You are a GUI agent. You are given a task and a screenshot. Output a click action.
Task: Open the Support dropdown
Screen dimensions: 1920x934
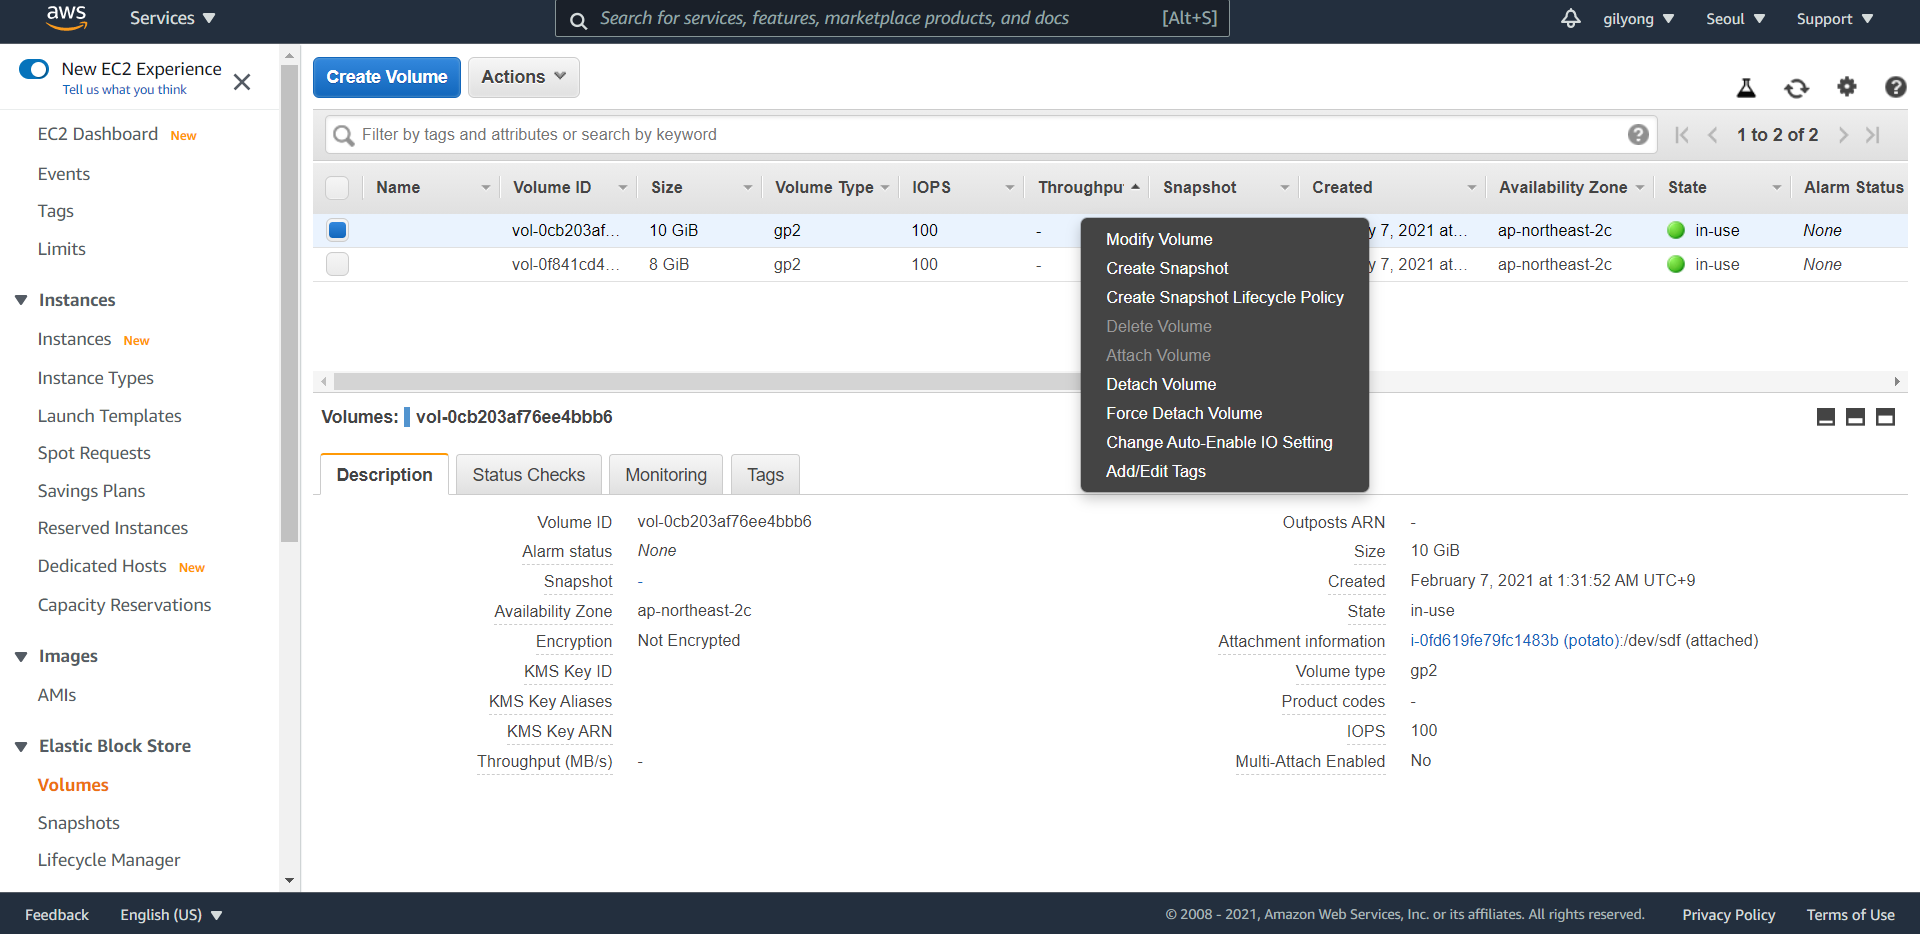[x=1835, y=19]
